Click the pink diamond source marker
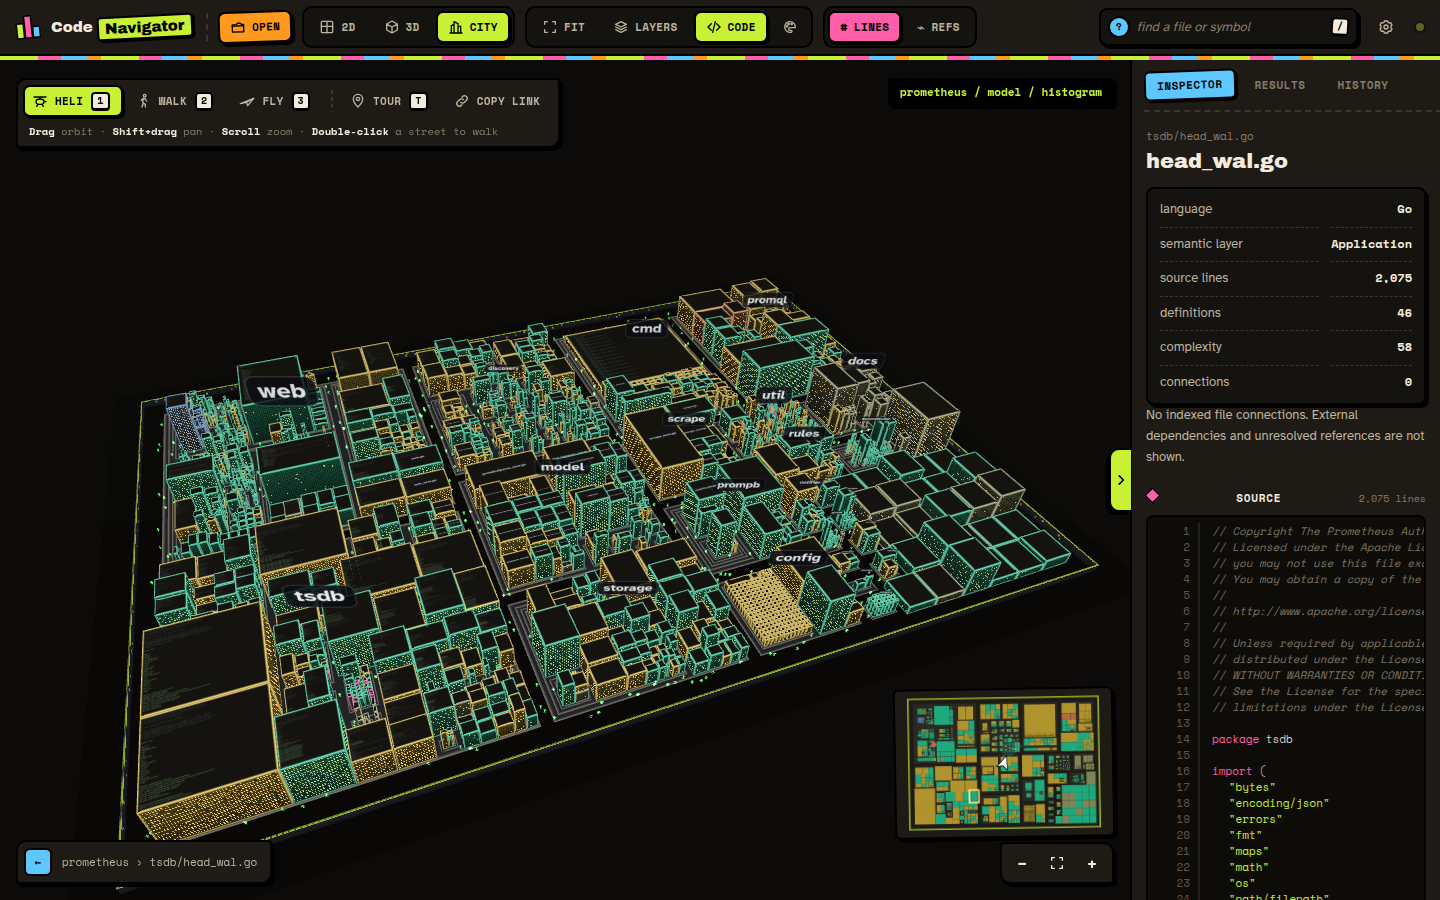Image resolution: width=1440 pixels, height=900 pixels. (x=1153, y=496)
